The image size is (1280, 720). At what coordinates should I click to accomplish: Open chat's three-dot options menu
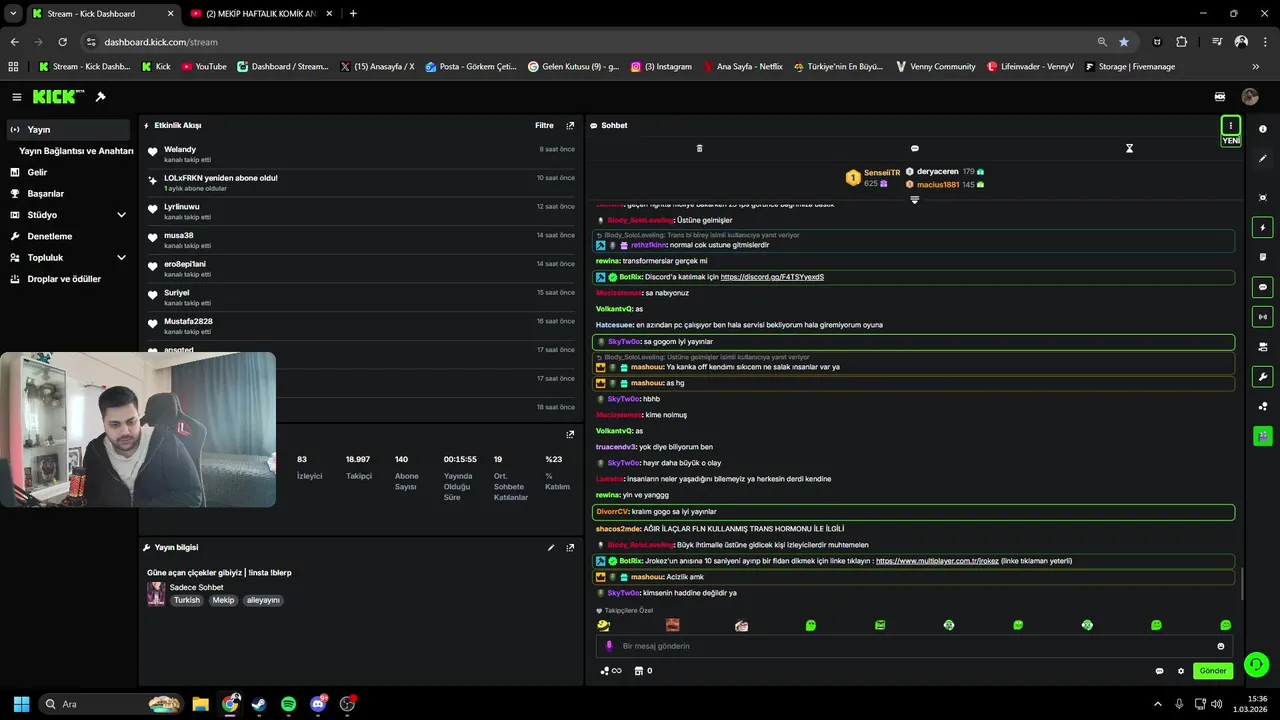pyautogui.click(x=1231, y=125)
